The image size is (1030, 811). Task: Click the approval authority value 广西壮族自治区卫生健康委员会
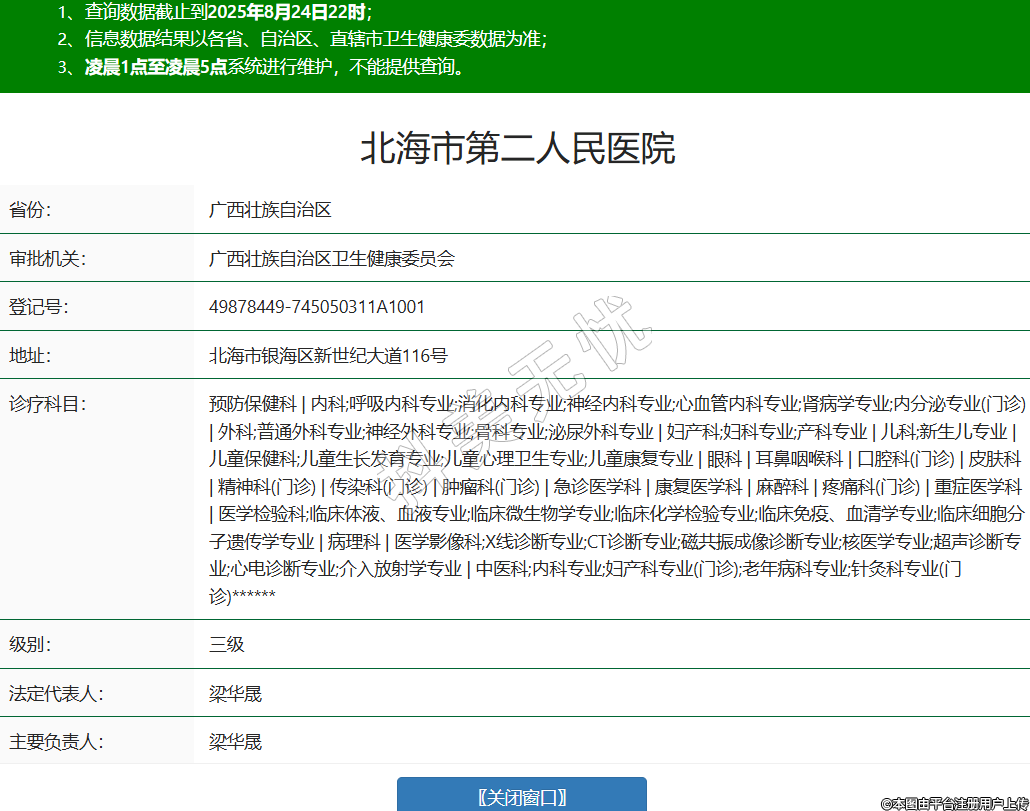point(331,259)
